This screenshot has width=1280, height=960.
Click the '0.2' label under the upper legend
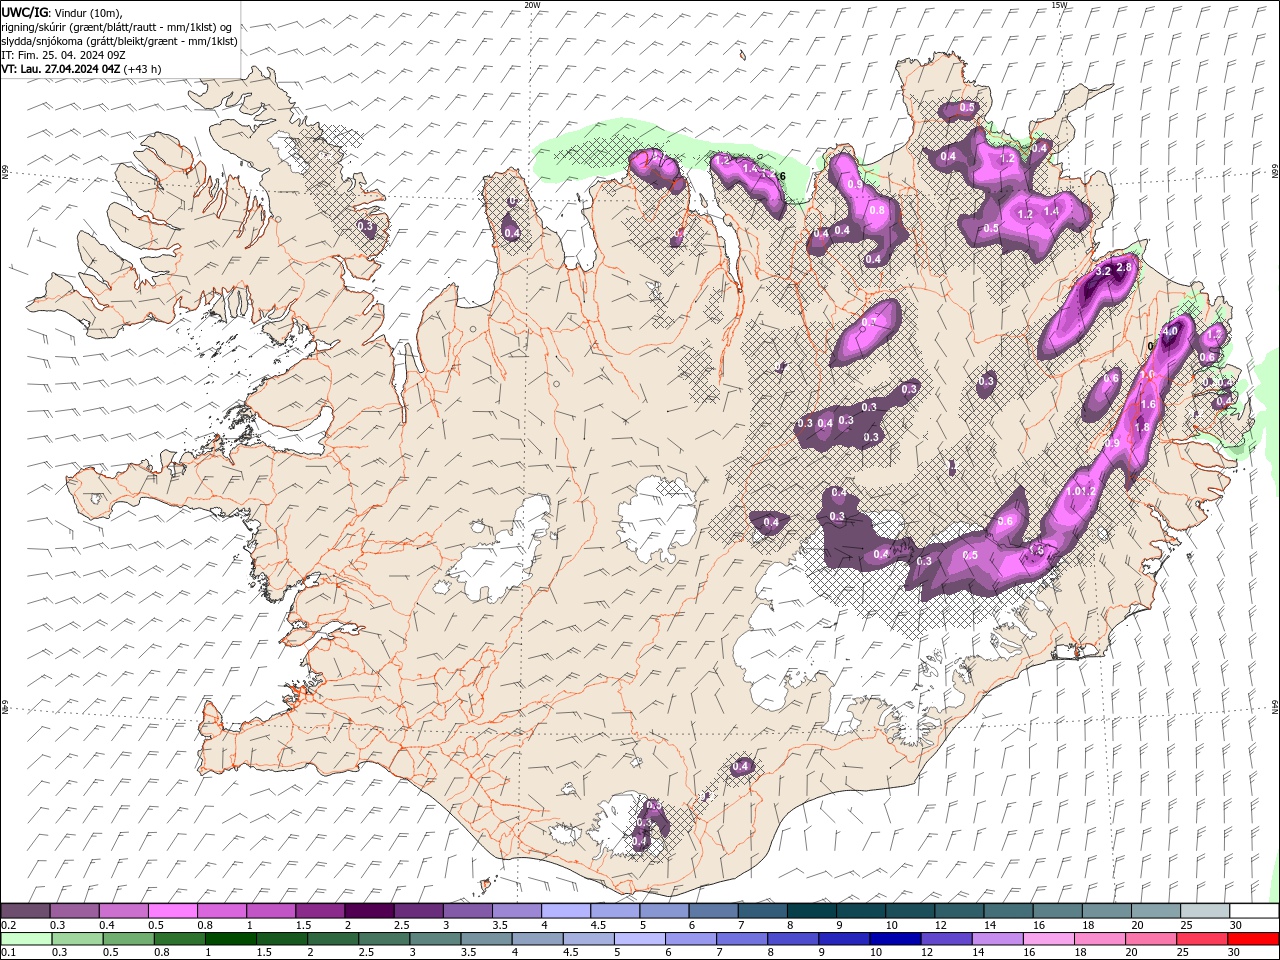coord(8,925)
